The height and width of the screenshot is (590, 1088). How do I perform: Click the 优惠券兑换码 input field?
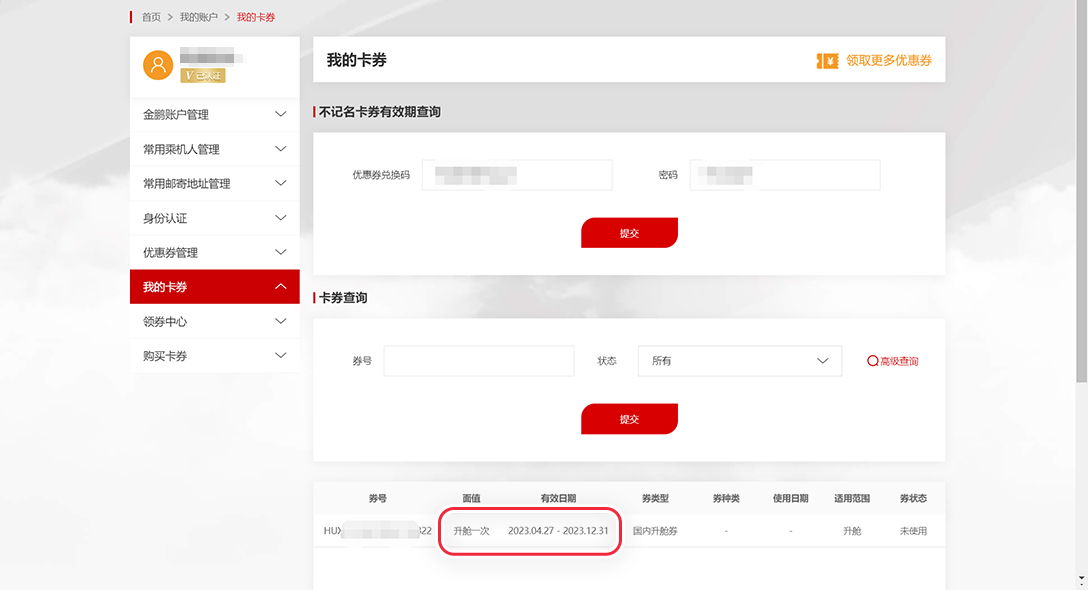(516, 175)
